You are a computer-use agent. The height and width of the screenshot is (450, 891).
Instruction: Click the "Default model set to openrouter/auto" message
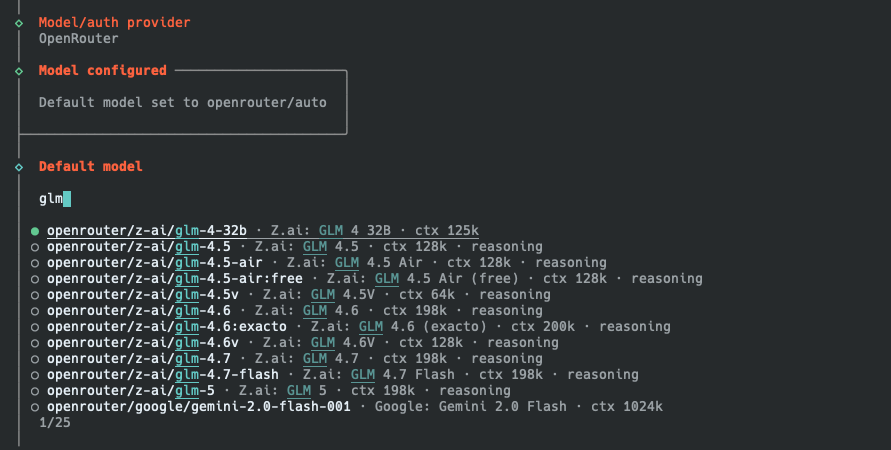182,102
